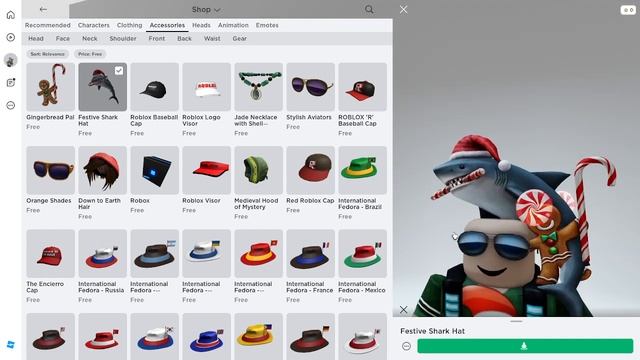Select the Robox item thumbnail
The width and height of the screenshot is (640, 360).
click(155, 170)
